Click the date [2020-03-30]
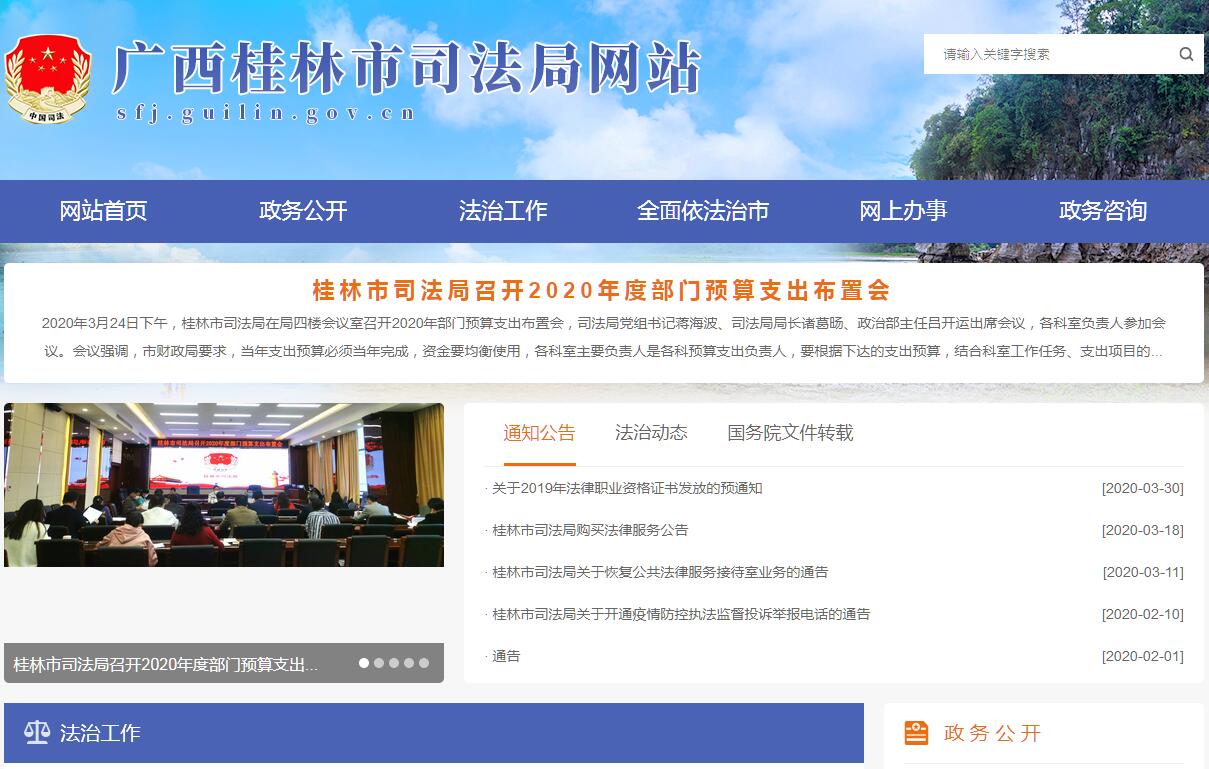 click(1142, 488)
